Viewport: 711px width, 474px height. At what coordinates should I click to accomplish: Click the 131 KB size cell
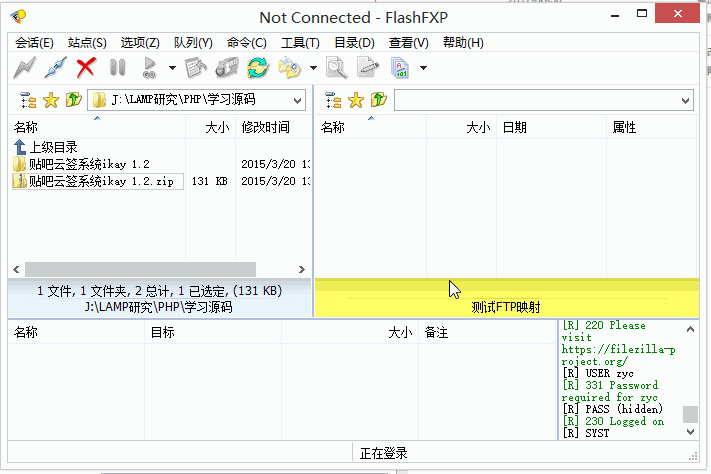click(x=209, y=181)
